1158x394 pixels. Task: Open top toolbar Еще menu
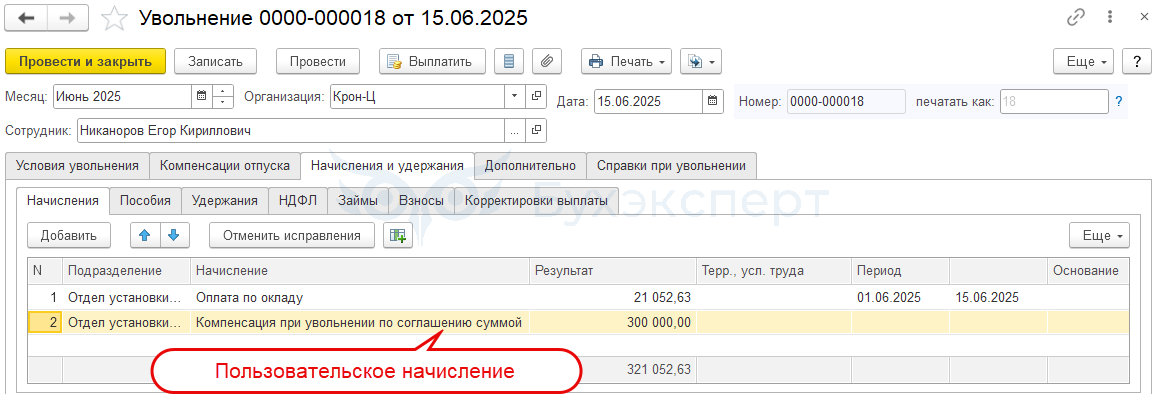(x=1083, y=61)
